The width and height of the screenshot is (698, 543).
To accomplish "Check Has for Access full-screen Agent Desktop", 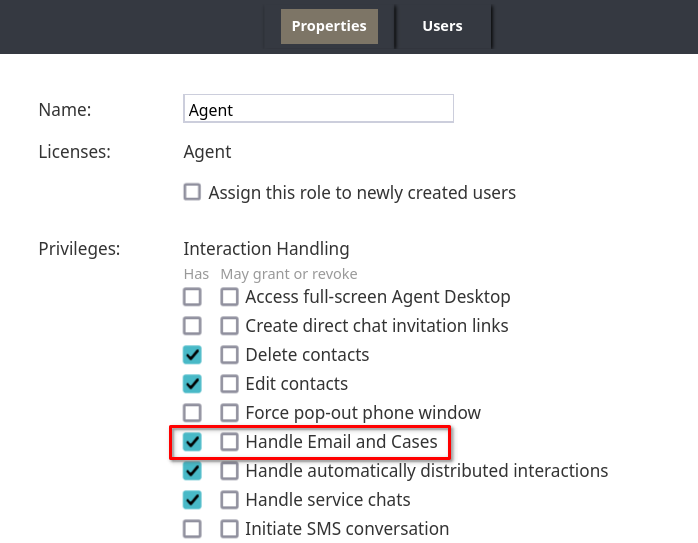I will (192, 297).
